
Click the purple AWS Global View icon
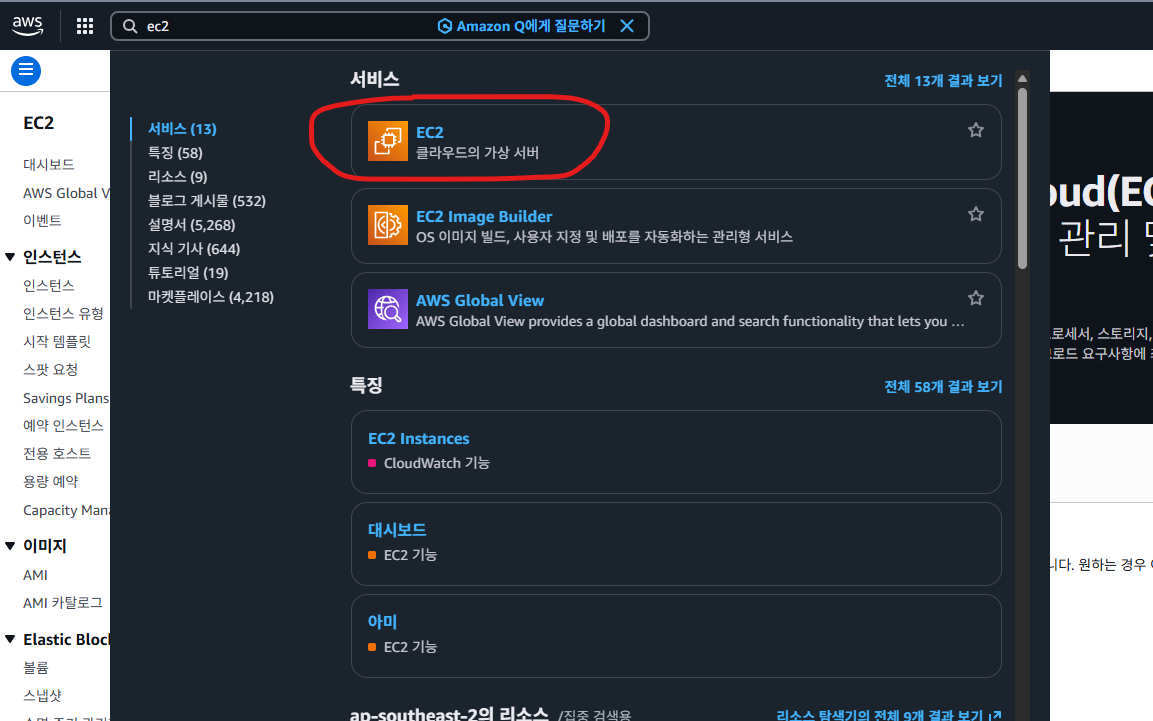point(388,309)
